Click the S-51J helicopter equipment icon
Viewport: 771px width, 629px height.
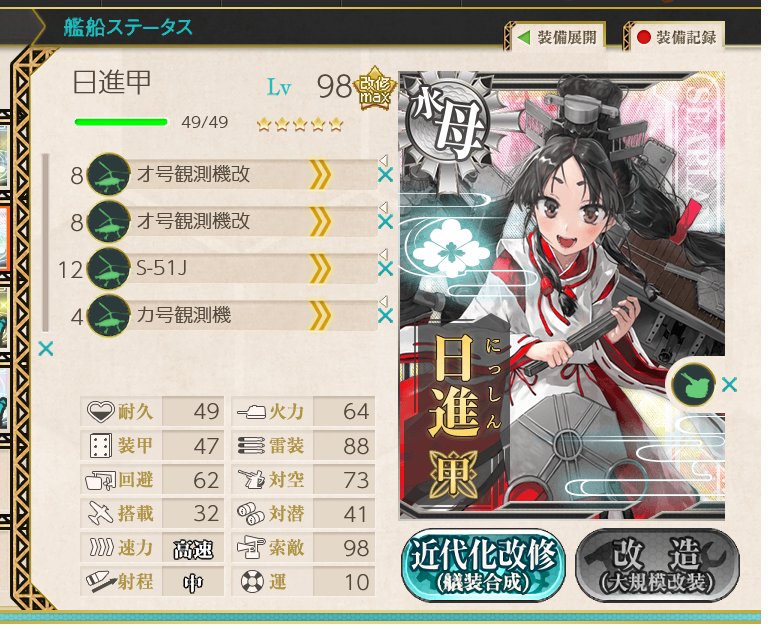pyautogui.click(x=109, y=269)
